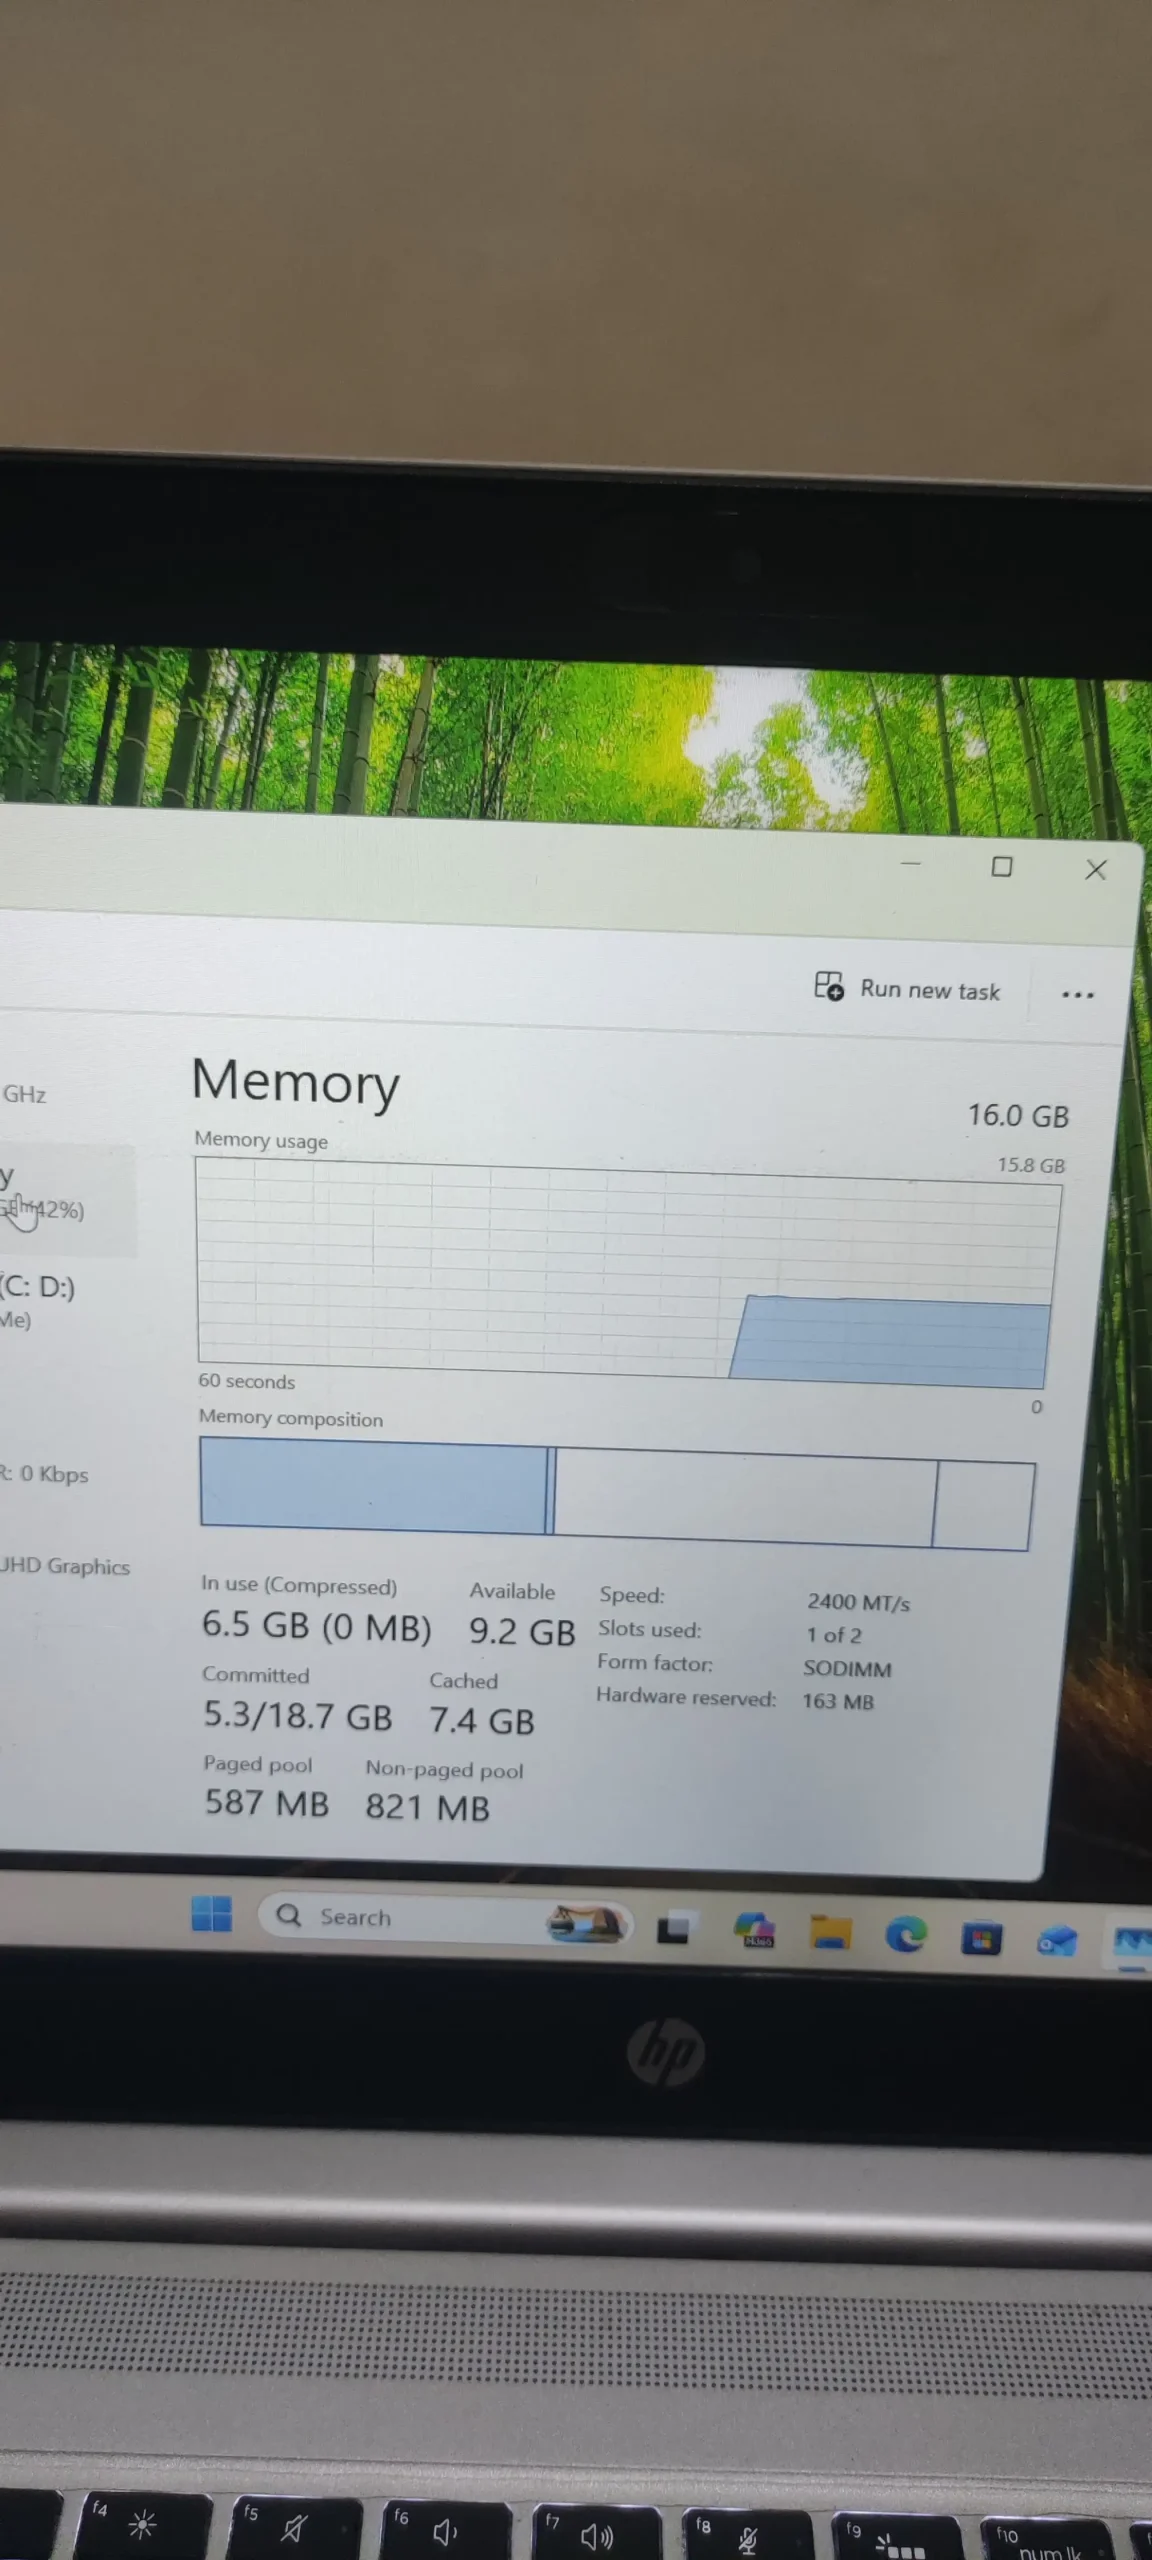Click the Windows Start button
1152x2560 pixels.
tap(211, 1914)
